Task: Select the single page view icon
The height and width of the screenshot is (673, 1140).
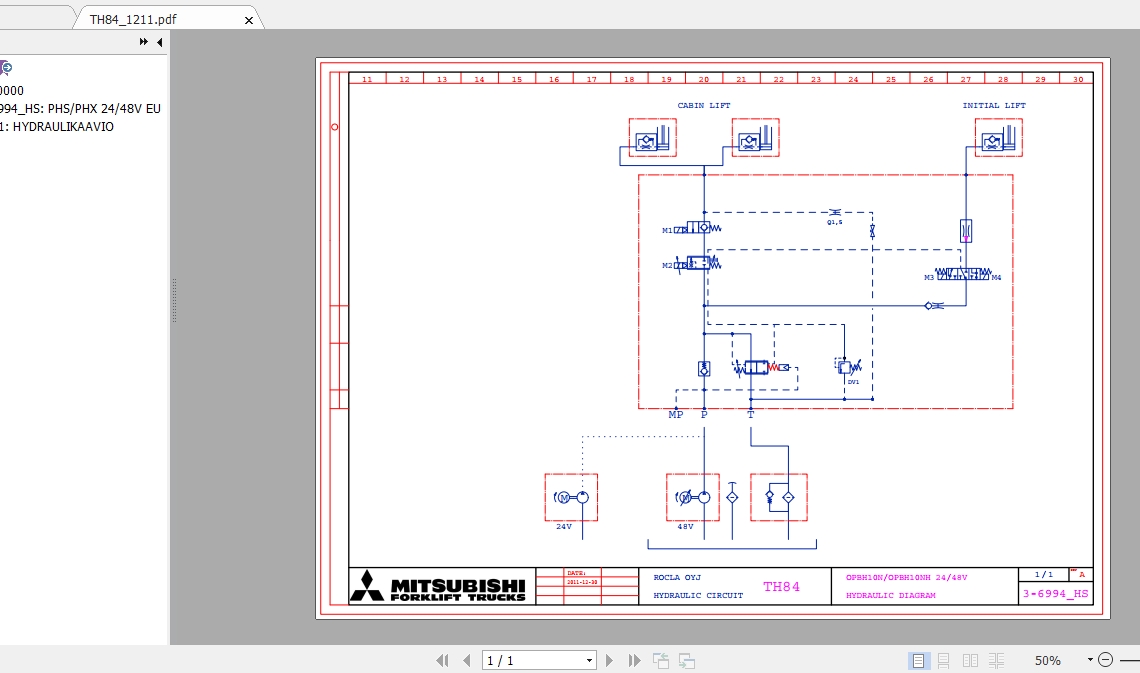Action: [x=918, y=660]
